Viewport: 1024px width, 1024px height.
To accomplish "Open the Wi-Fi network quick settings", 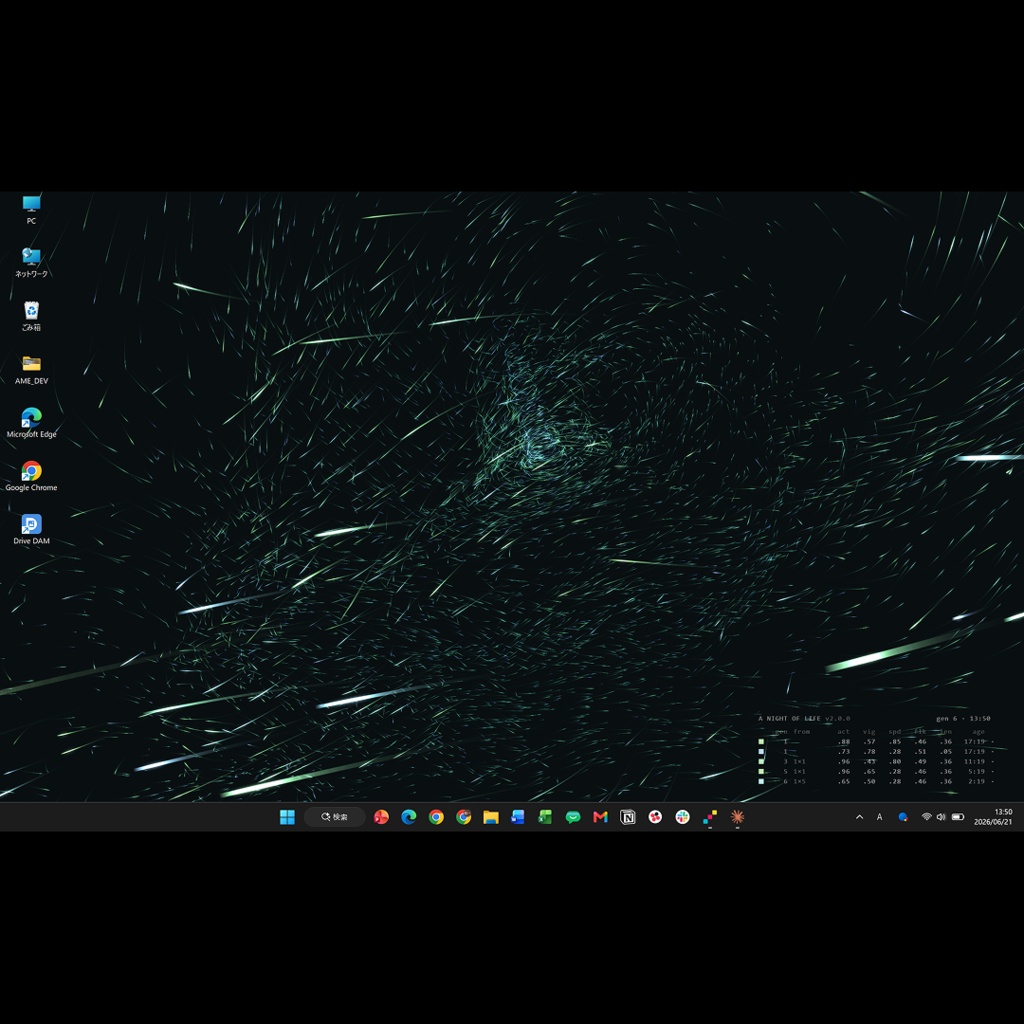I will pos(926,817).
